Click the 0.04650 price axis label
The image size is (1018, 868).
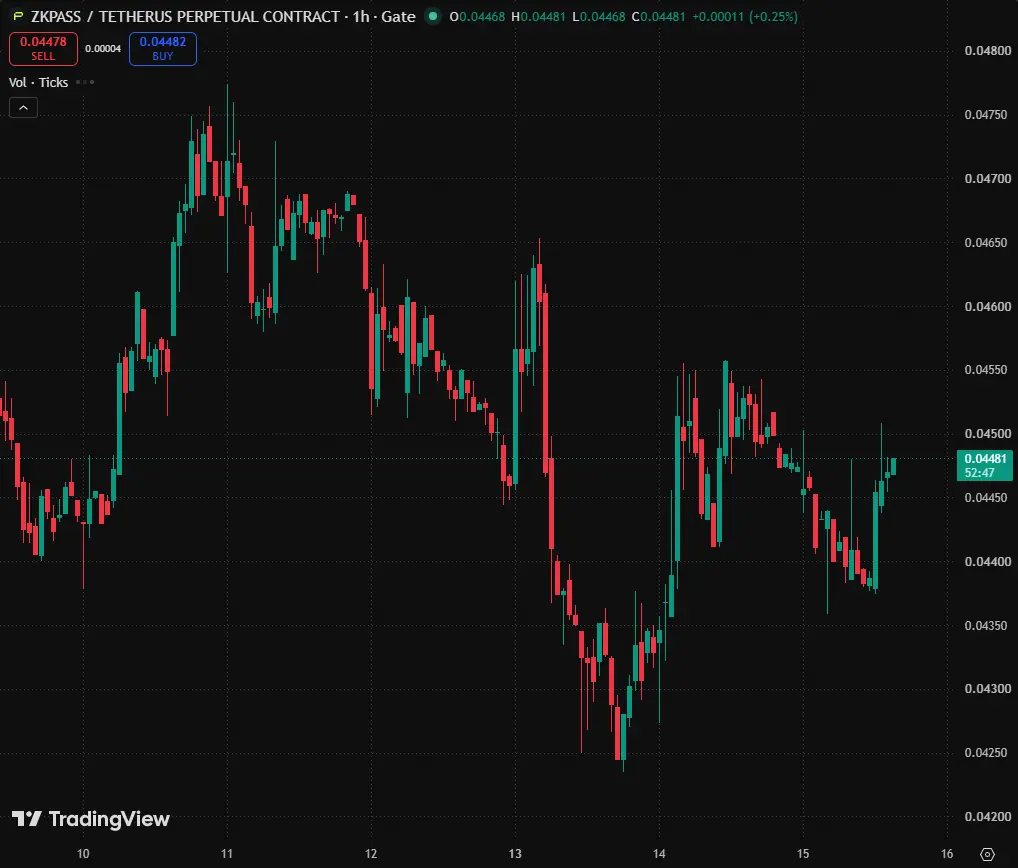(x=987, y=243)
